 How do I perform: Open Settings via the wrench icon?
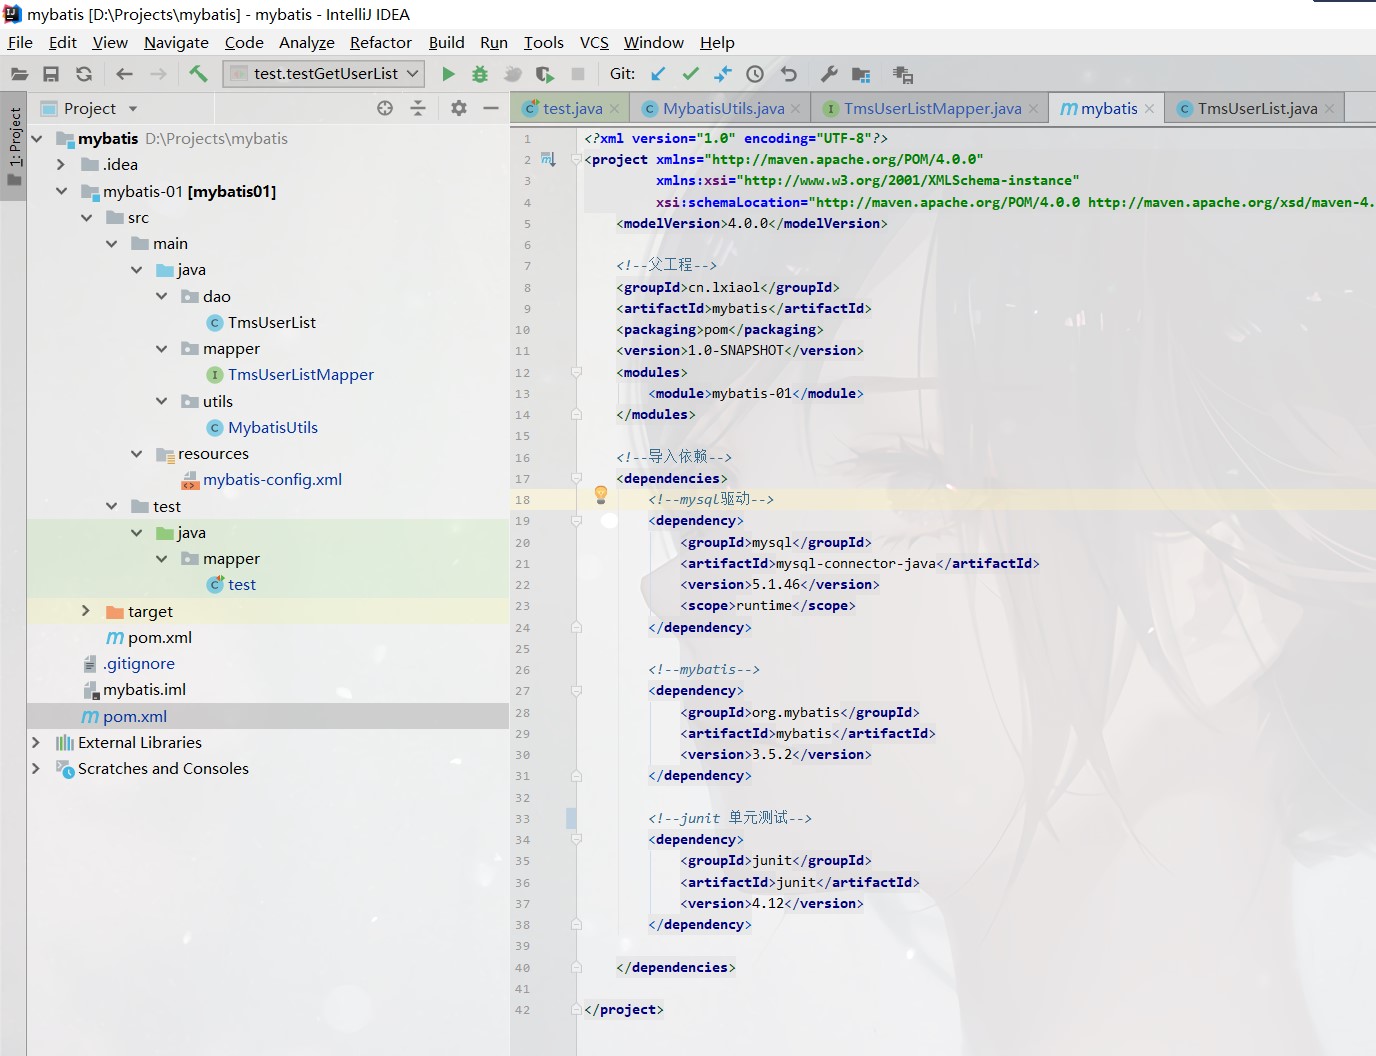coord(829,74)
